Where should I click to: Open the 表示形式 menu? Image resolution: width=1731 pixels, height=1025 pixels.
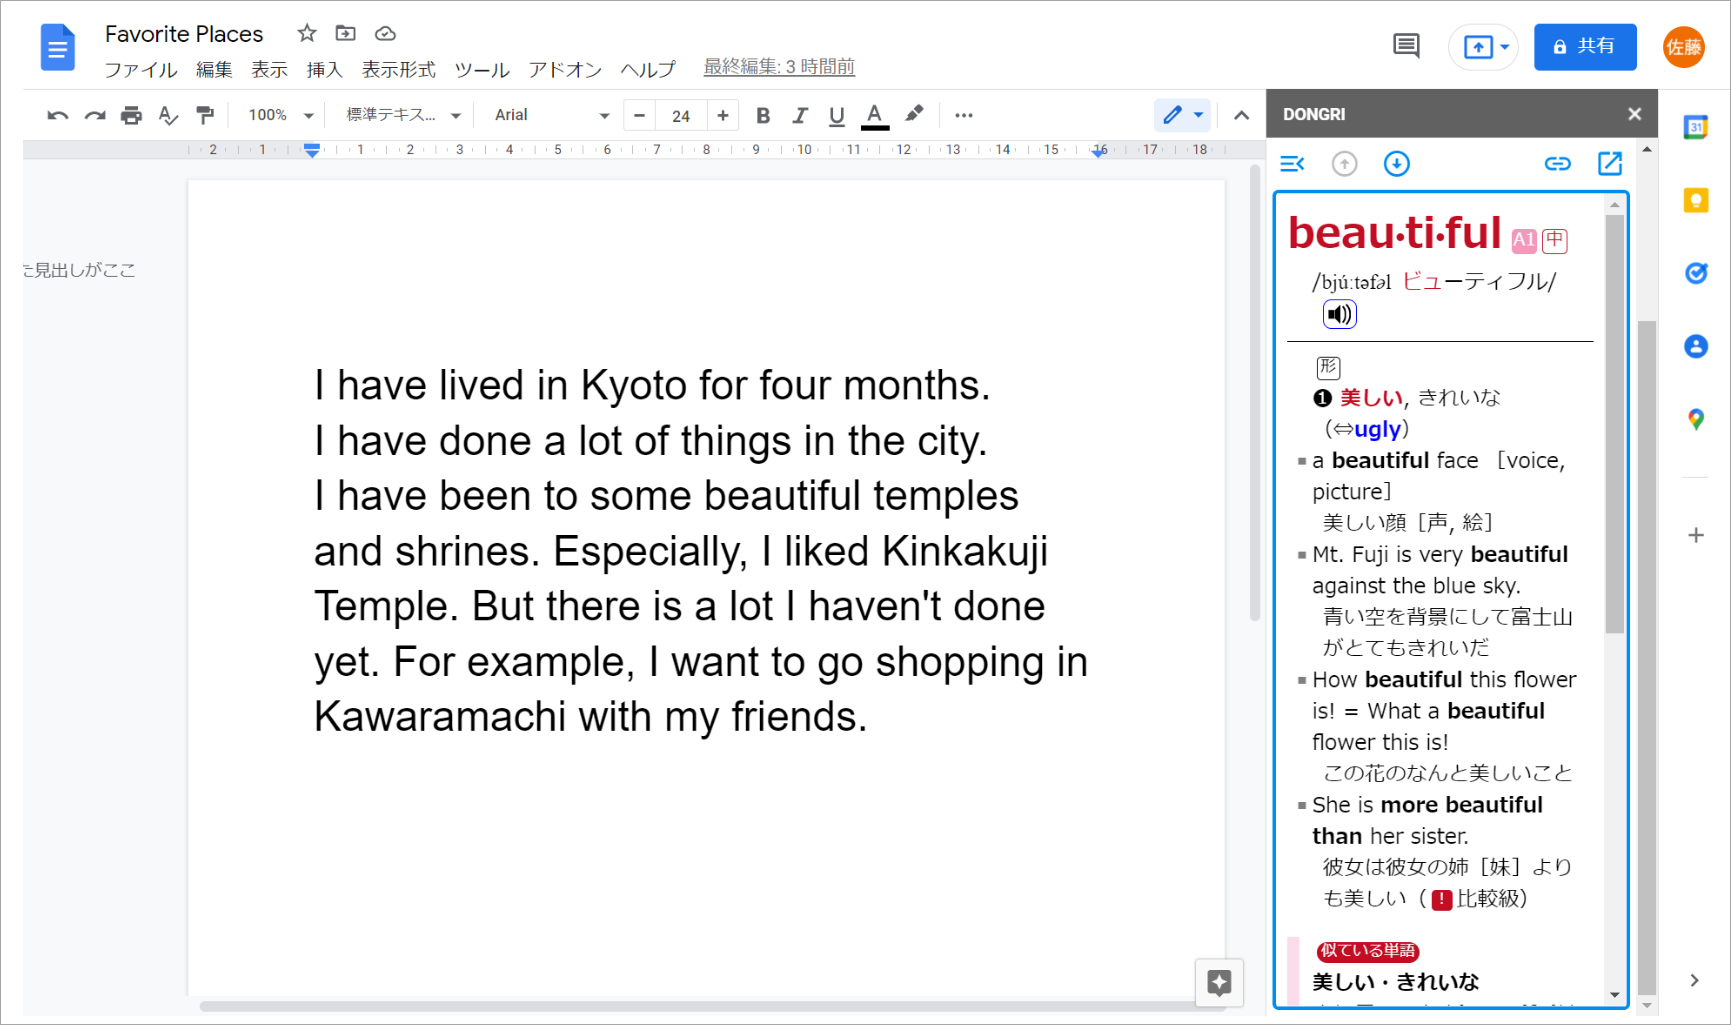[398, 69]
